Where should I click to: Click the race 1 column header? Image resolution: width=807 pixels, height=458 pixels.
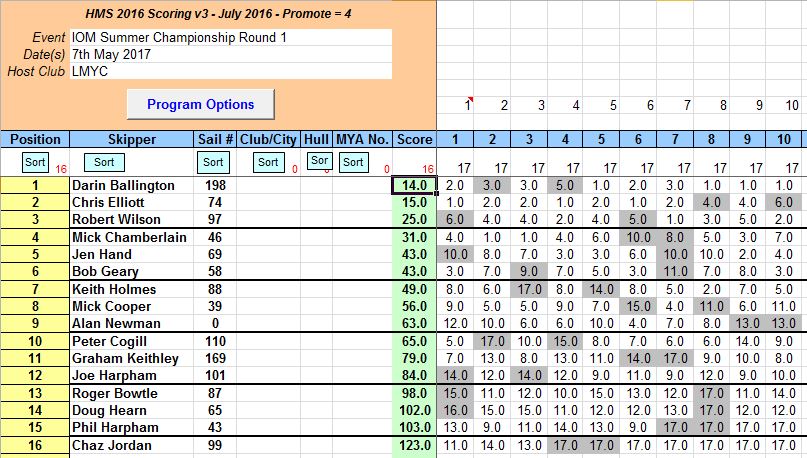coord(455,139)
